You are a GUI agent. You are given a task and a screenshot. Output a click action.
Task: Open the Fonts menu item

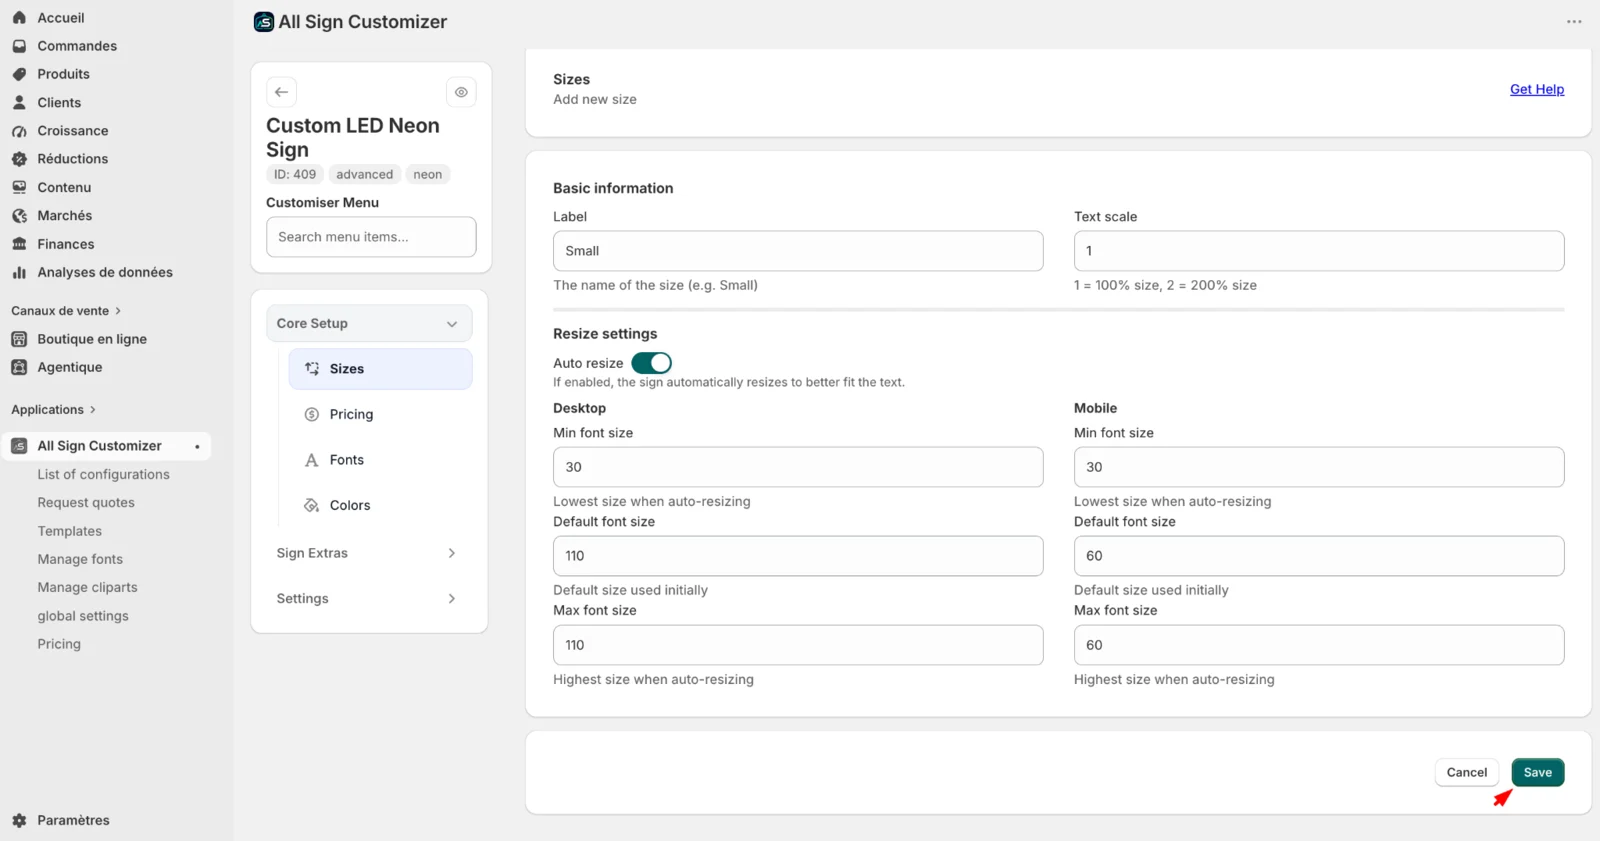380,460
